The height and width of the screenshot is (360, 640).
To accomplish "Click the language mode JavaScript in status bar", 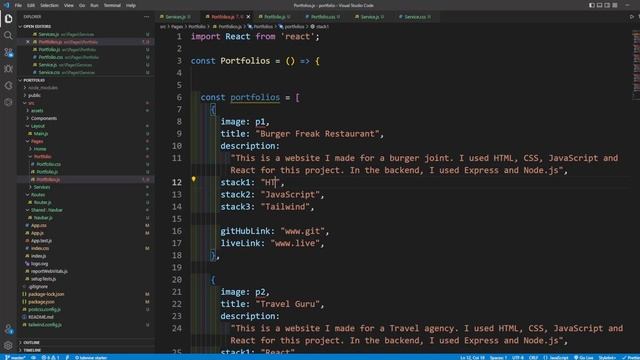I will 556,358.
